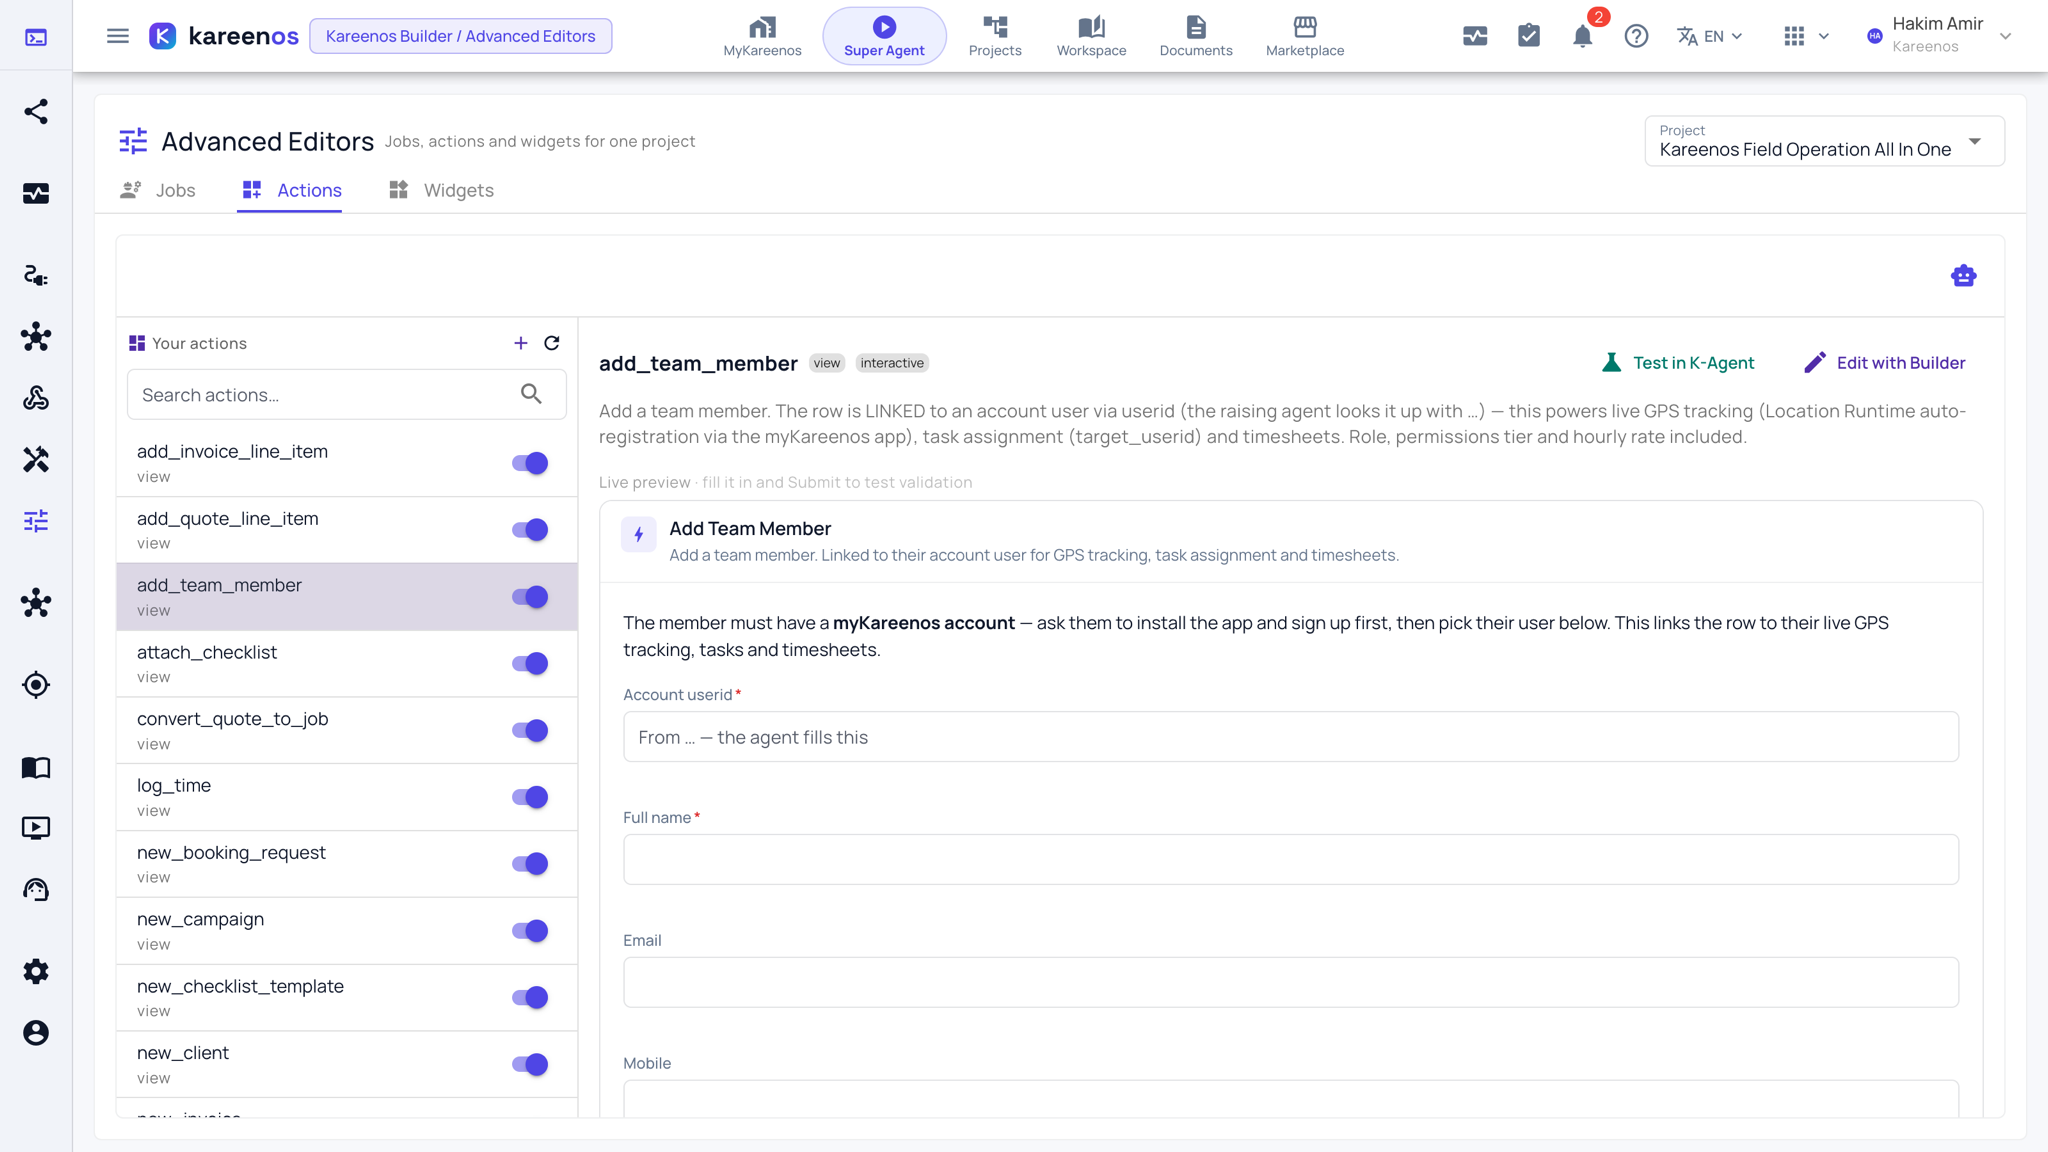Image resolution: width=2048 pixels, height=1152 pixels.
Task: Open the book docs icon in sidebar
Action: pyautogui.click(x=36, y=767)
